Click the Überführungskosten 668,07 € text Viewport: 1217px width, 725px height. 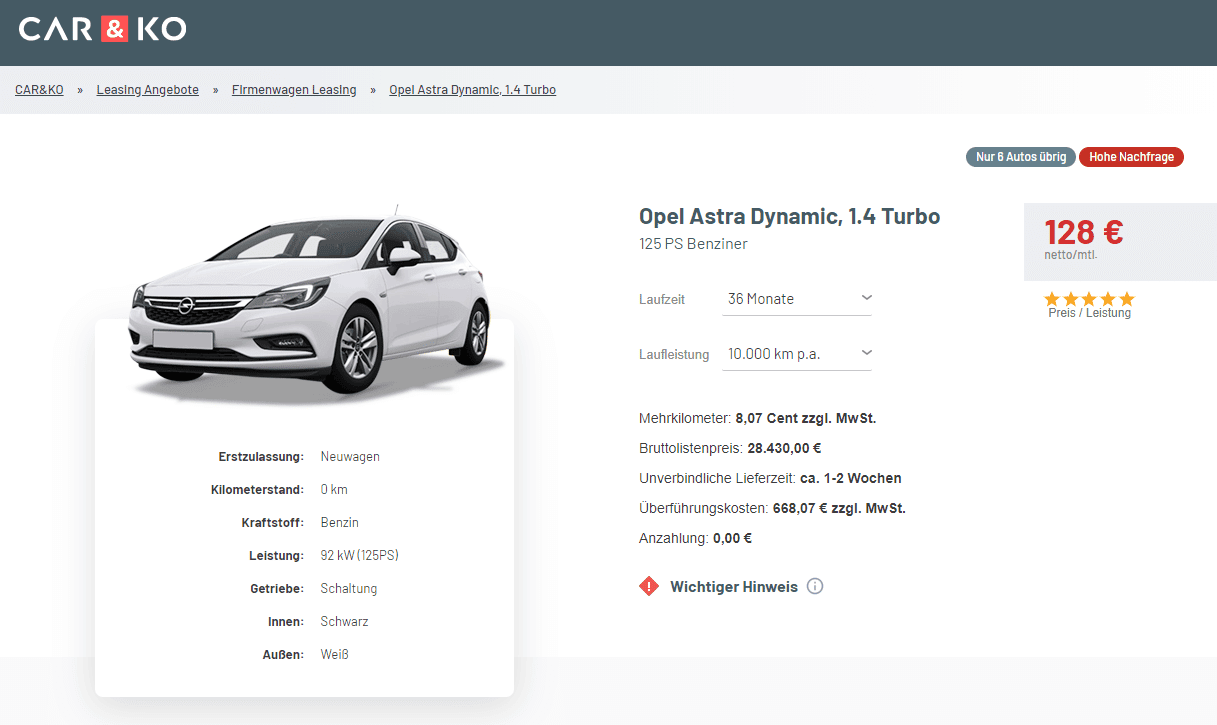(x=772, y=508)
